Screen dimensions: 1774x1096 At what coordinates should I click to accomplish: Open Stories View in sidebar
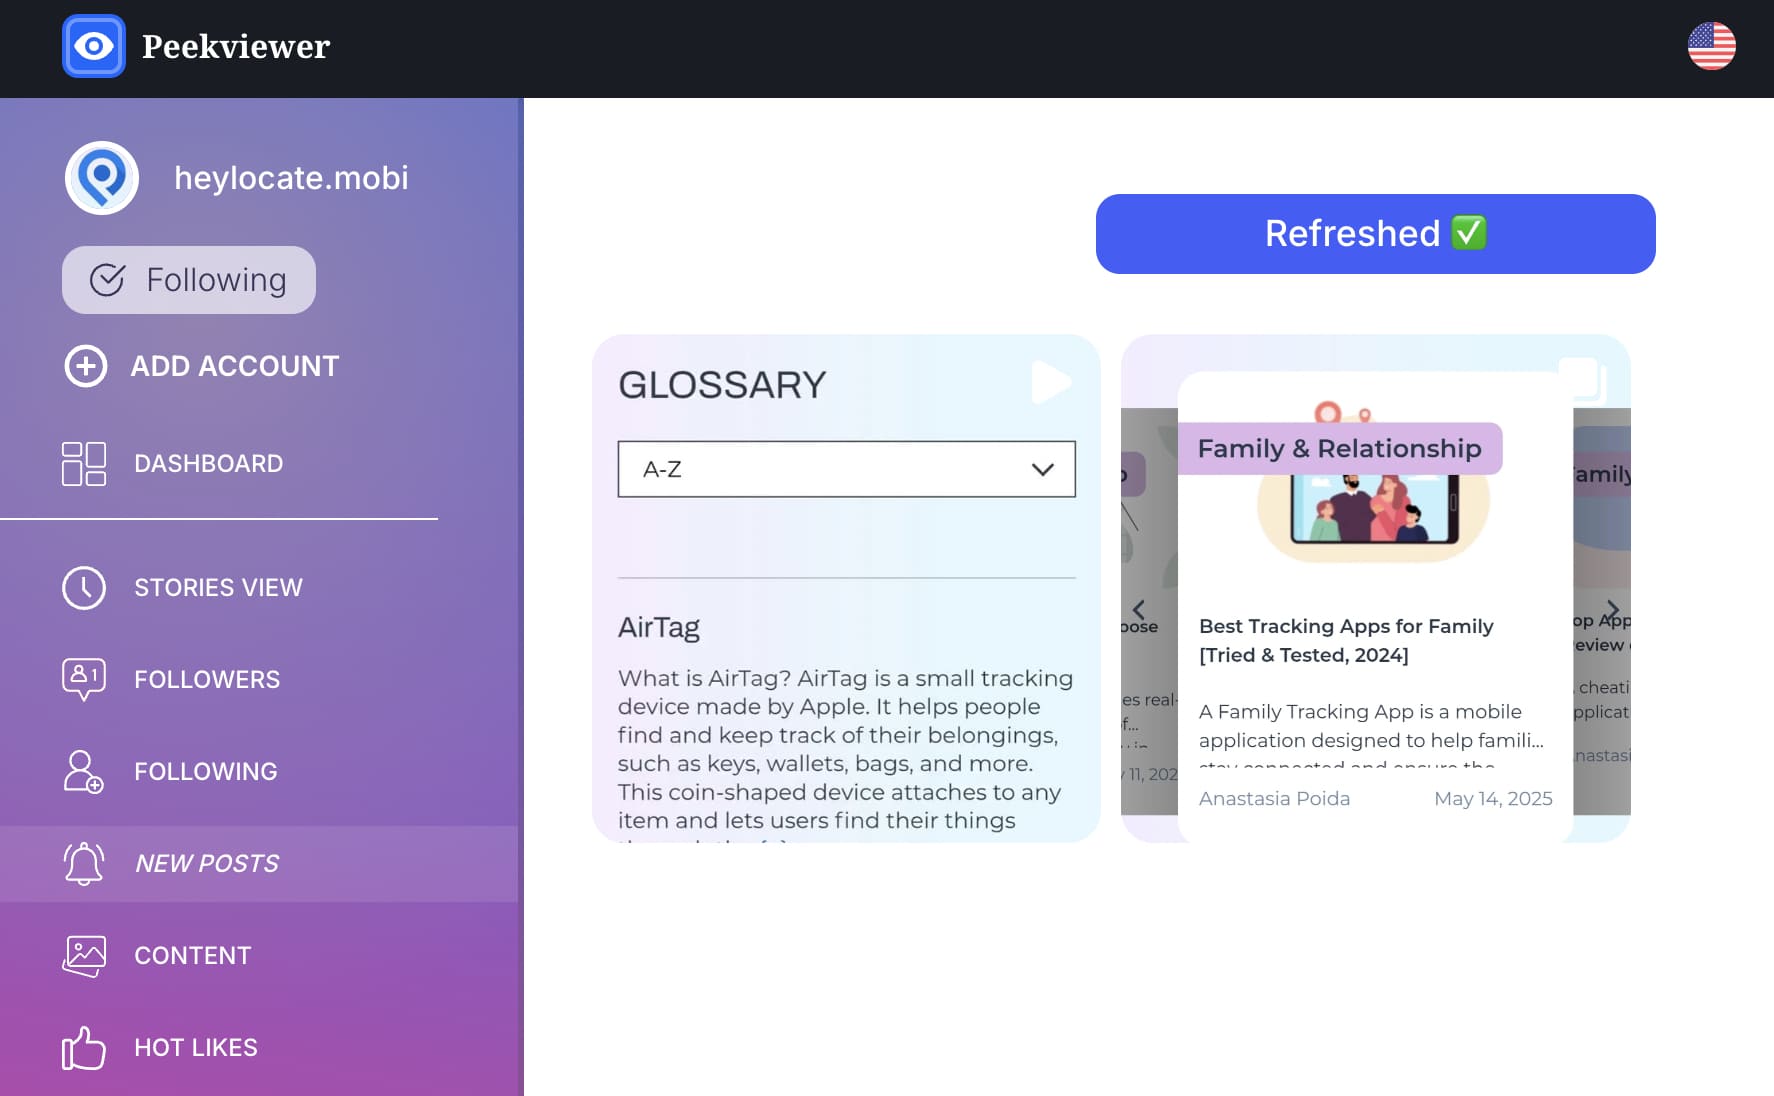coord(219,588)
